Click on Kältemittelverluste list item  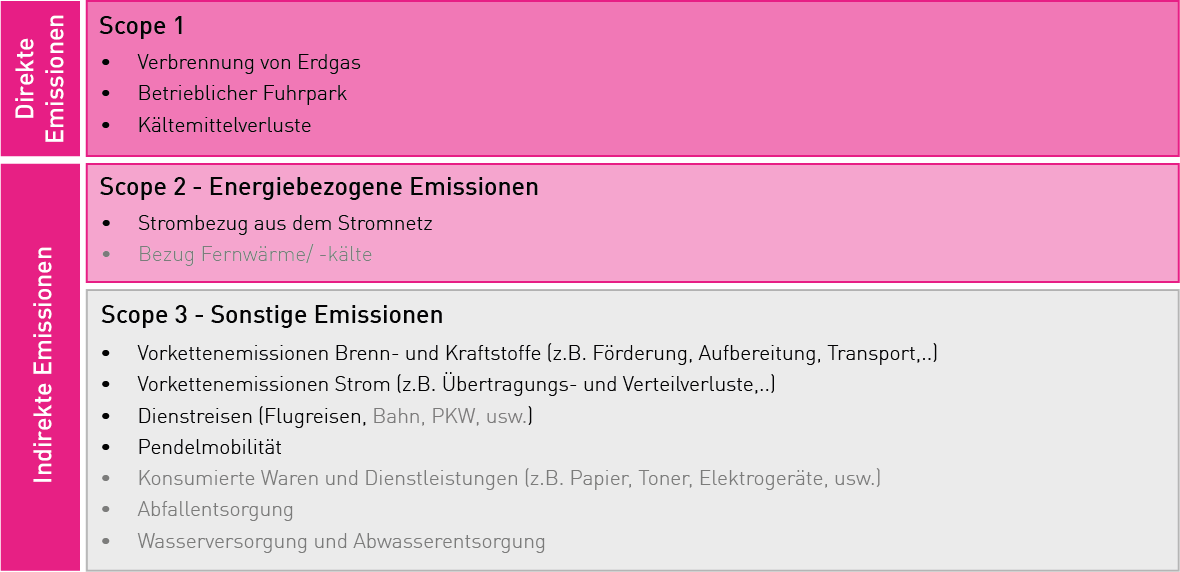tap(224, 126)
